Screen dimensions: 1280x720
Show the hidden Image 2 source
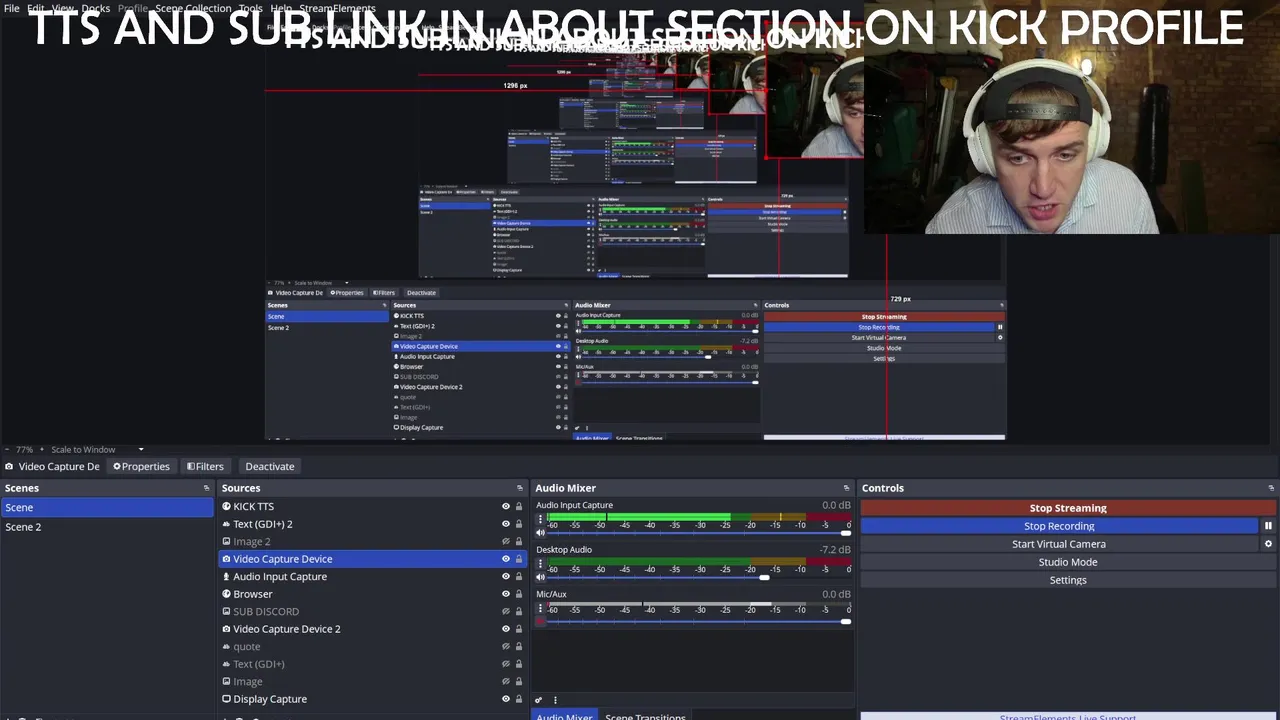505,542
